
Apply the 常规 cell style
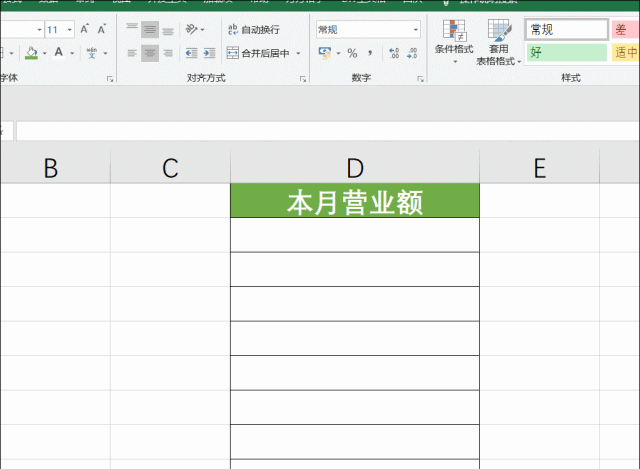point(567,29)
